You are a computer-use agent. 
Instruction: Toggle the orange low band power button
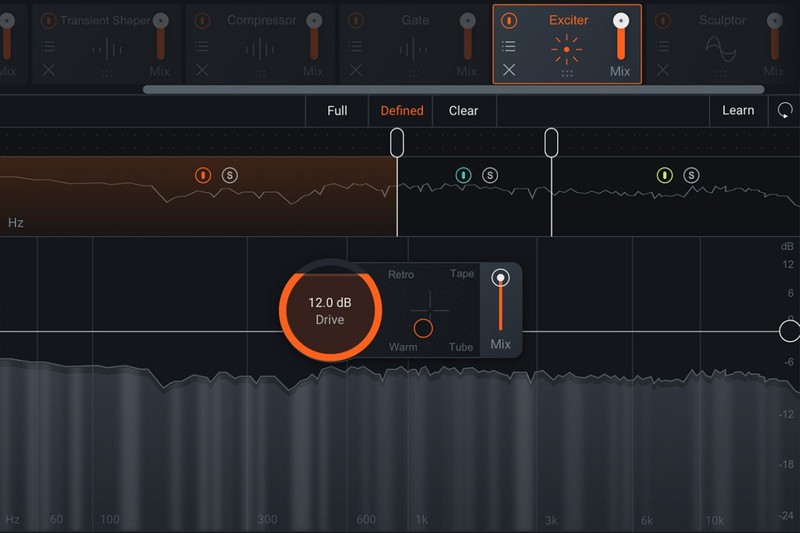coord(203,175)
